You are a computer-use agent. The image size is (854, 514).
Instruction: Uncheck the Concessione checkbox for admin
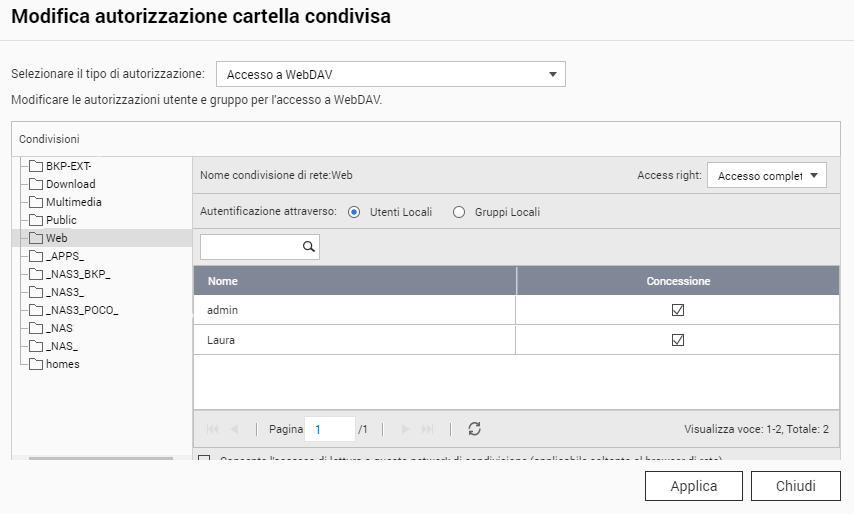(678, 310)
